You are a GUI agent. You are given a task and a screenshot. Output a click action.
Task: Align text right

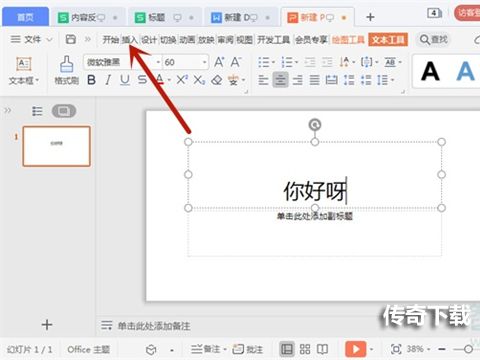click(x=297, y=80)
